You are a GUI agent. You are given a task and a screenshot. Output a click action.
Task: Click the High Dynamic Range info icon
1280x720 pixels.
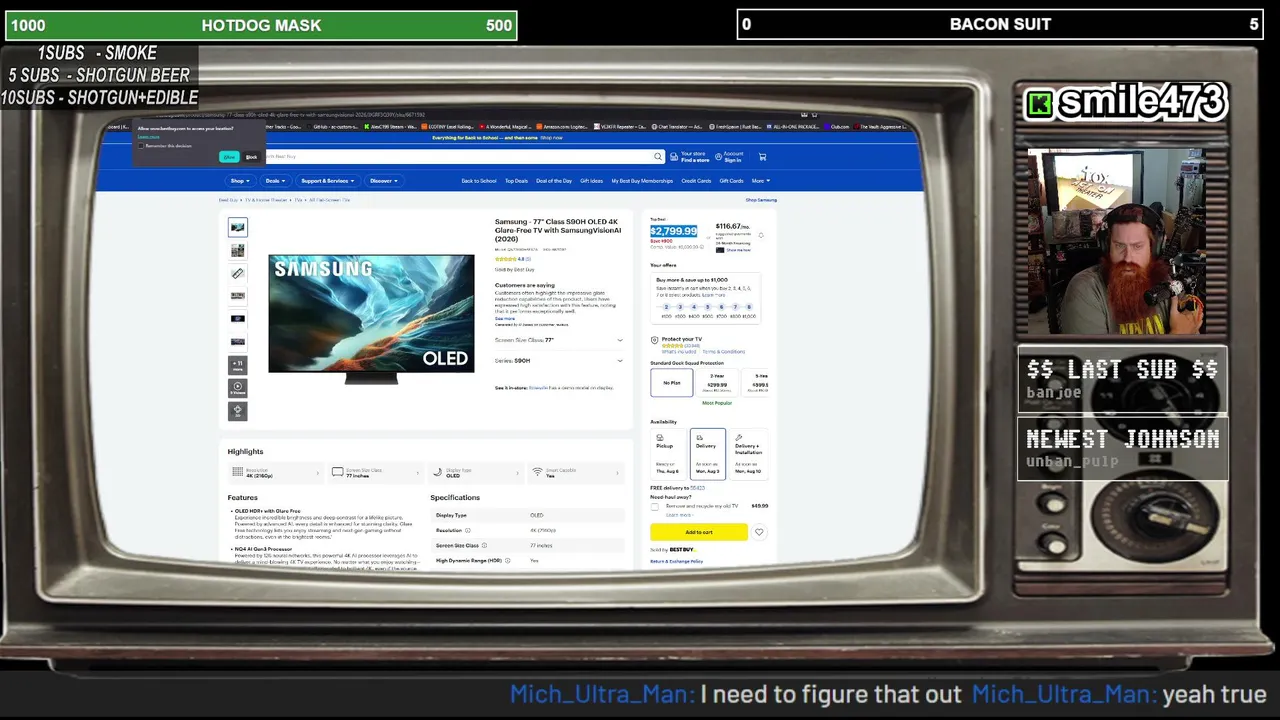(x=507, y=560)
